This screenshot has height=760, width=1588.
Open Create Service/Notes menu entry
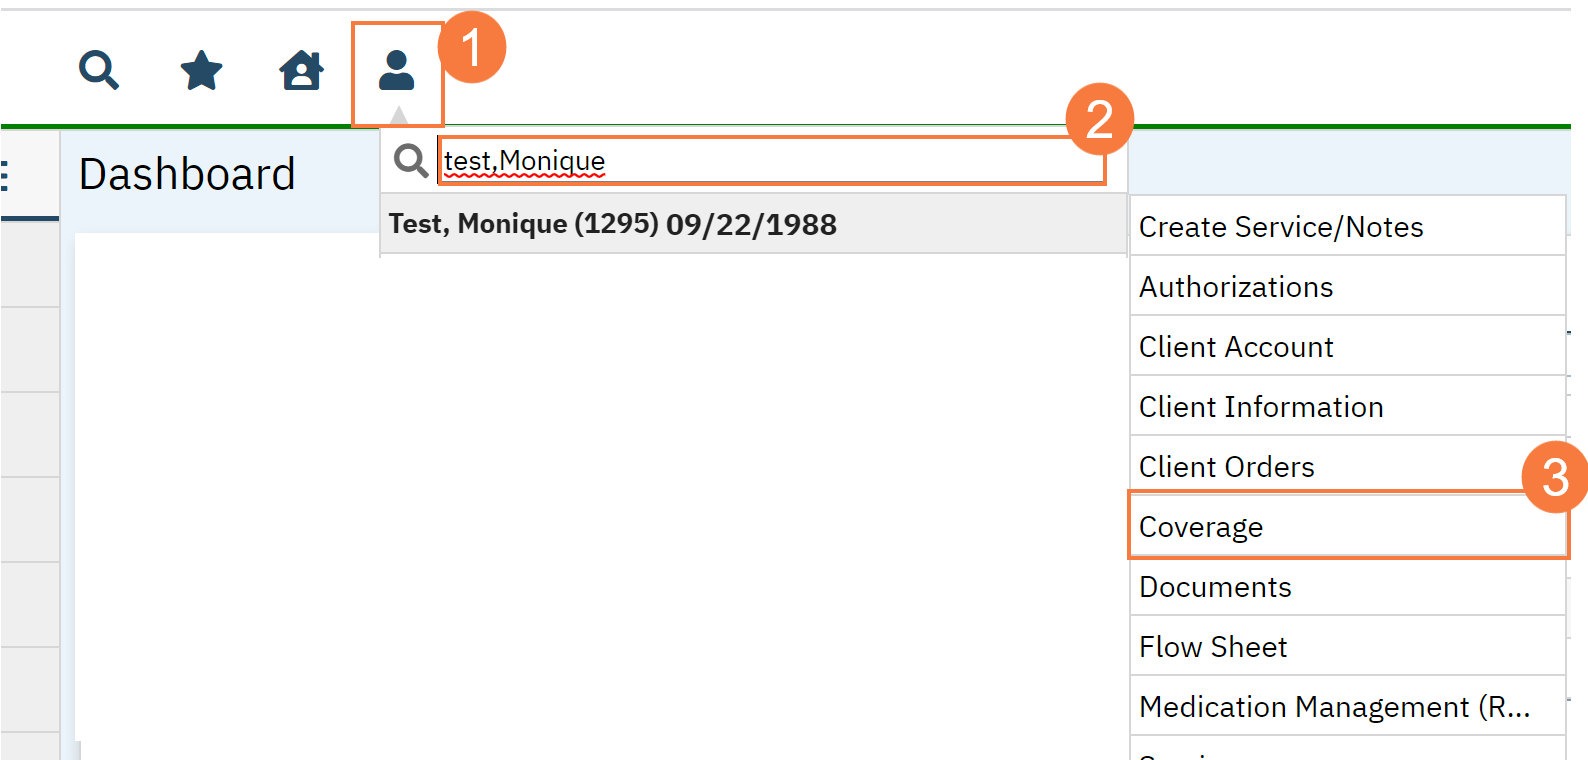point(1280,227)
